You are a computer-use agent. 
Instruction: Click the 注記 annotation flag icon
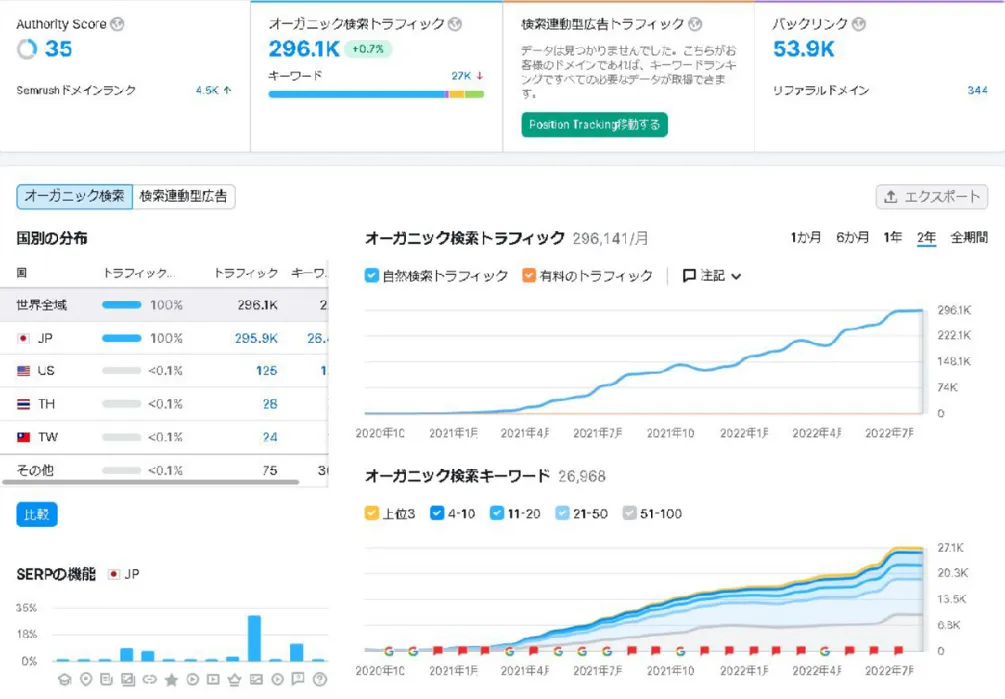click(x=688, y=275)
